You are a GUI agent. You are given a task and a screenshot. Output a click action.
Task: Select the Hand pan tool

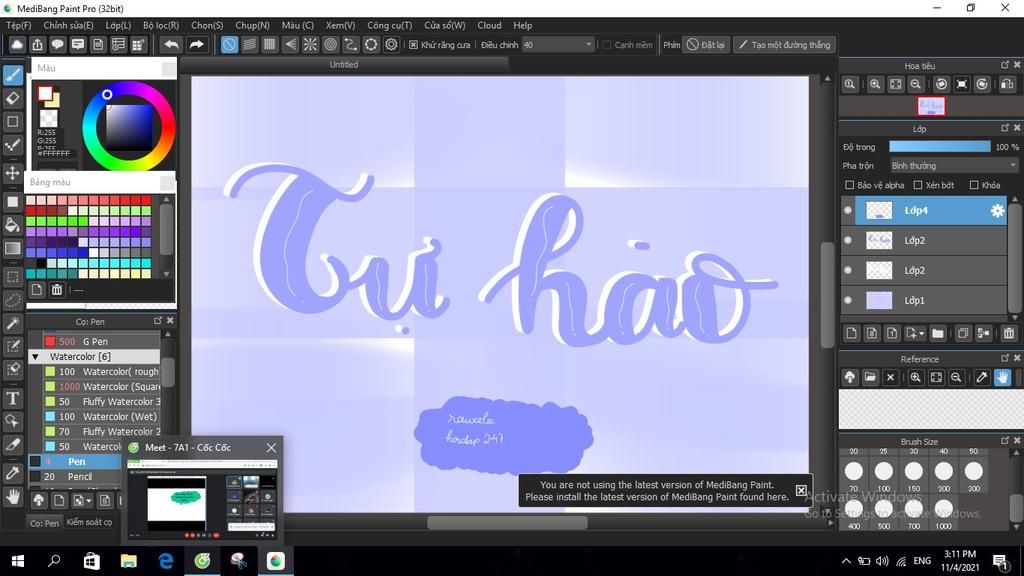[x=13, y=497]
